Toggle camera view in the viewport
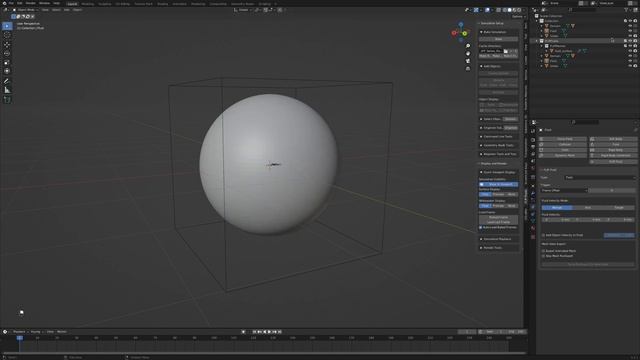Image resolution: width=640 pixels, height=360 pixels. pyautogui.click(x=468, y=61)
